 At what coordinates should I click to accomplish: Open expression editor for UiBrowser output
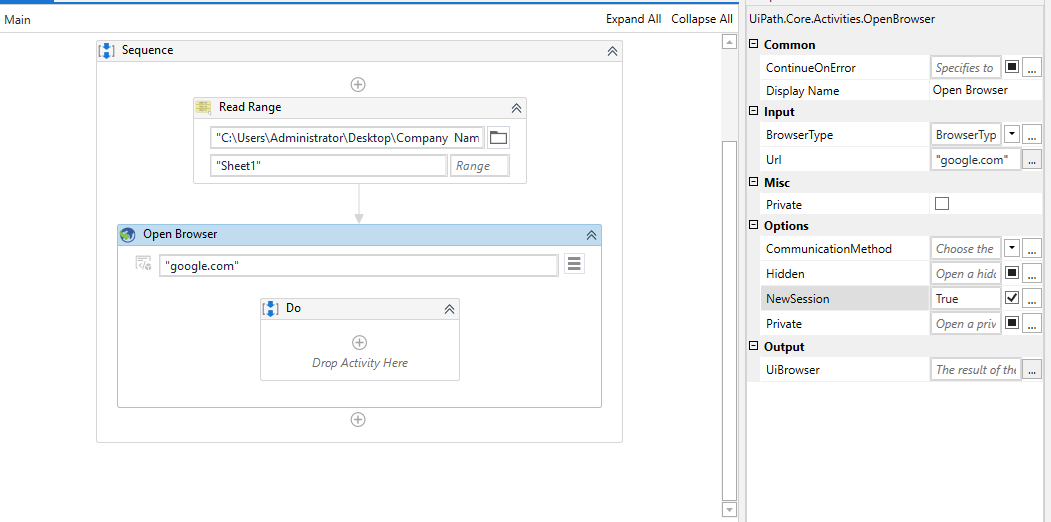[1032, 369]
